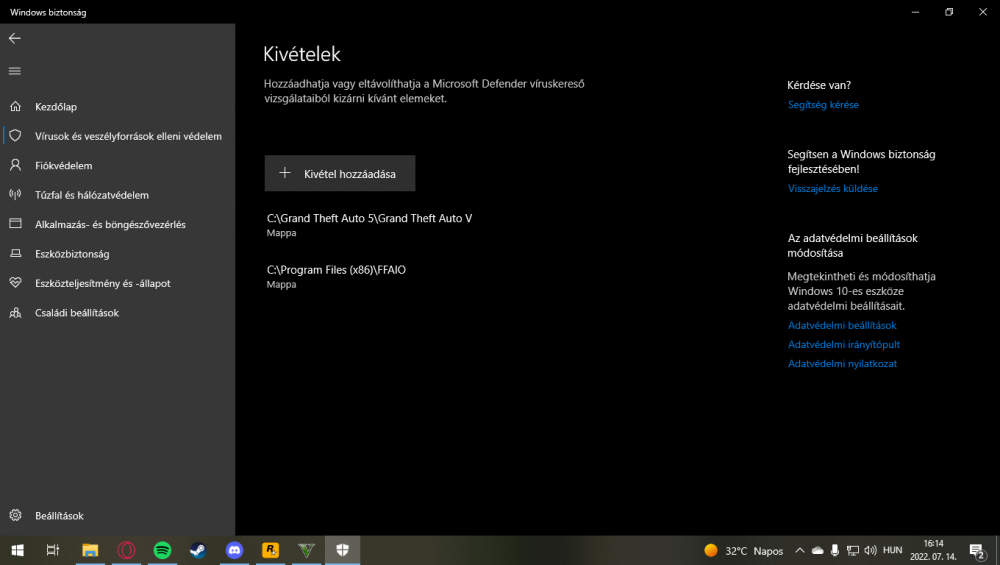Click the OneDrive cloud tray icon
Screen dimensions: 1000x565
point(817,550)
